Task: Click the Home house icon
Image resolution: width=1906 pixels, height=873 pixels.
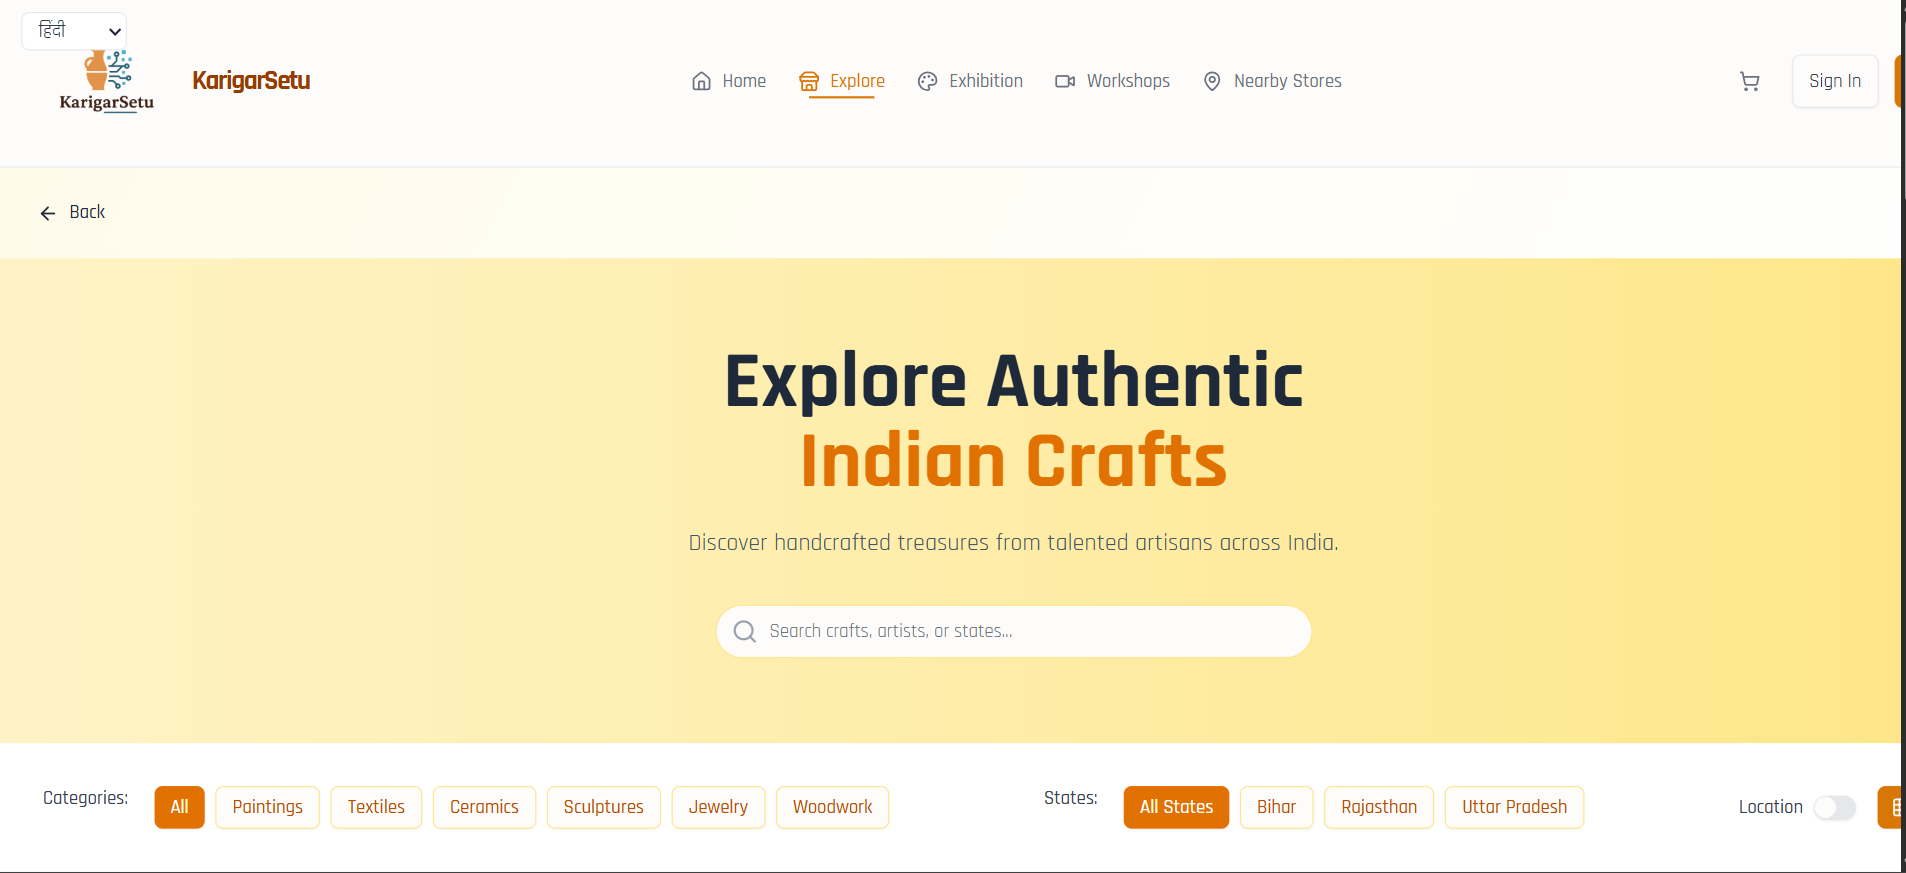Action: (x=702, y=81)
